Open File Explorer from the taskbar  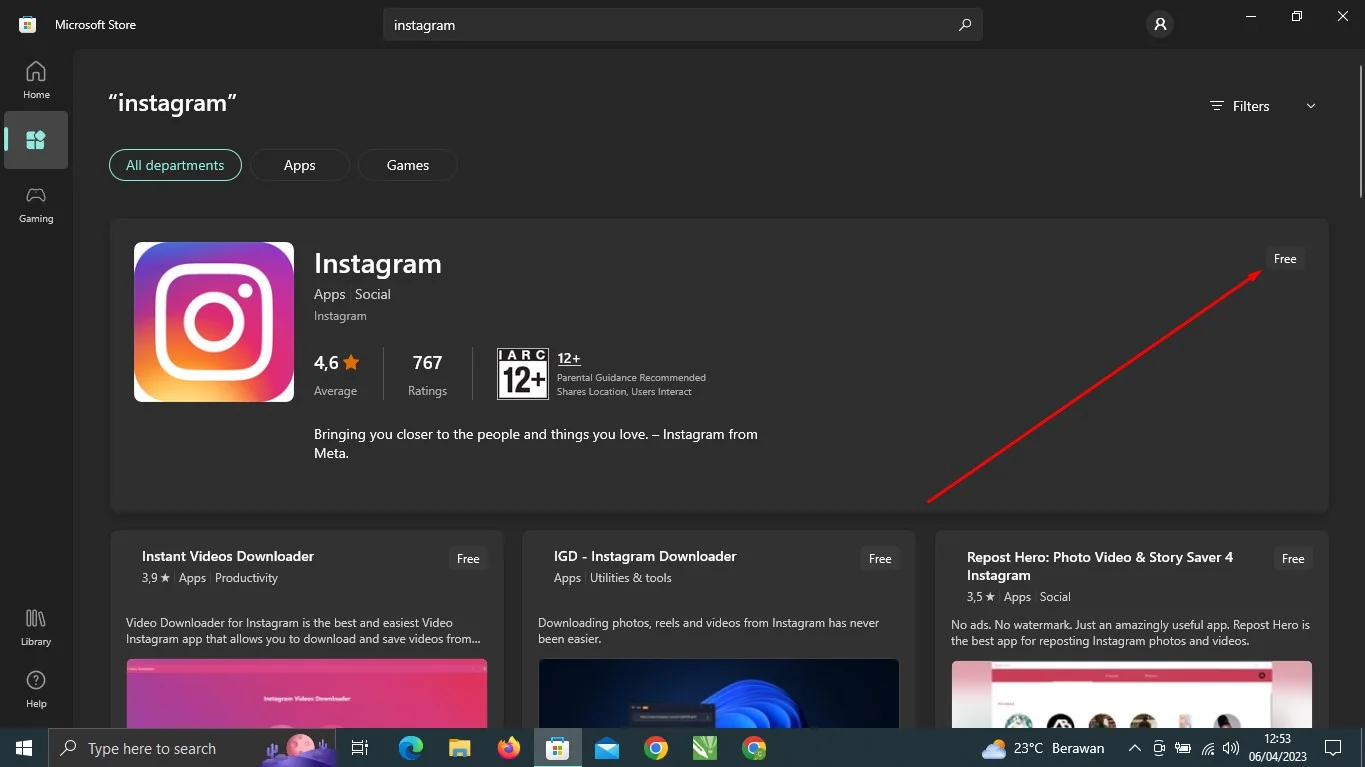tap(459, 748)
